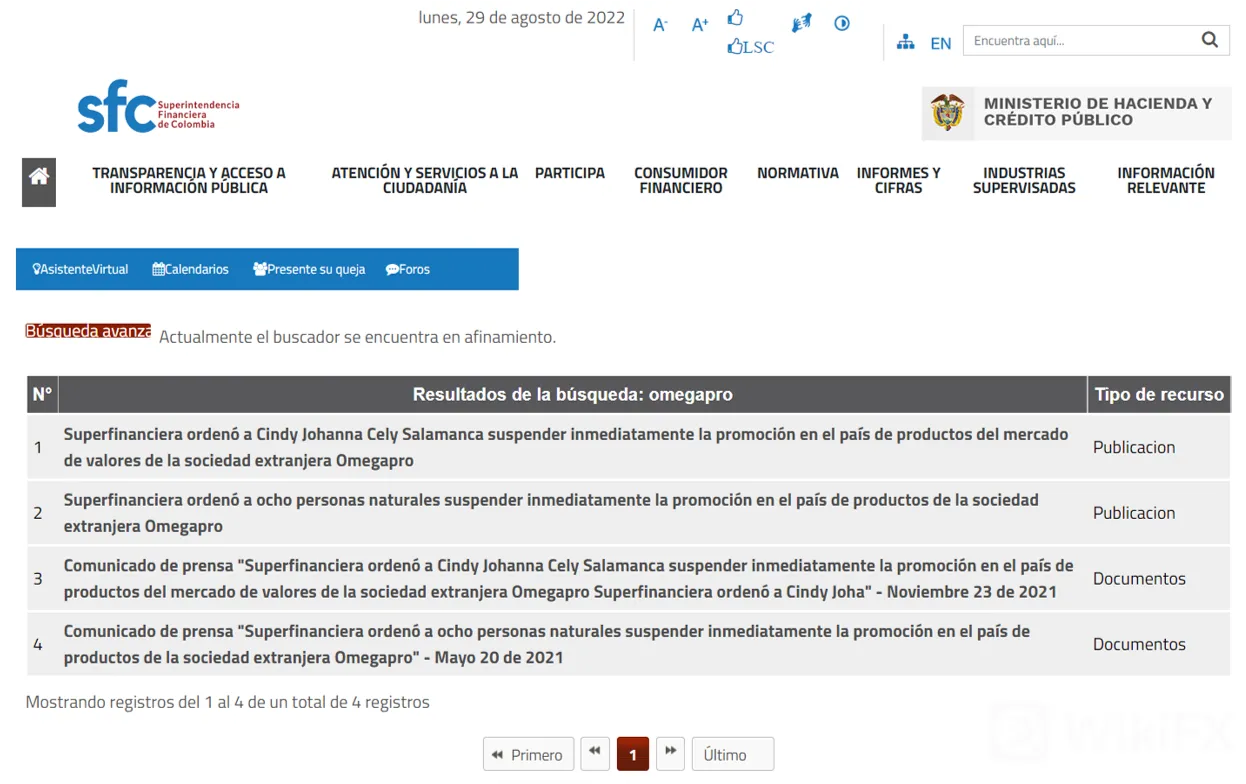Viewport: 1246px width, 784px height.
Task: Open Calendarios in the blue bar
Action: [190, 269]
